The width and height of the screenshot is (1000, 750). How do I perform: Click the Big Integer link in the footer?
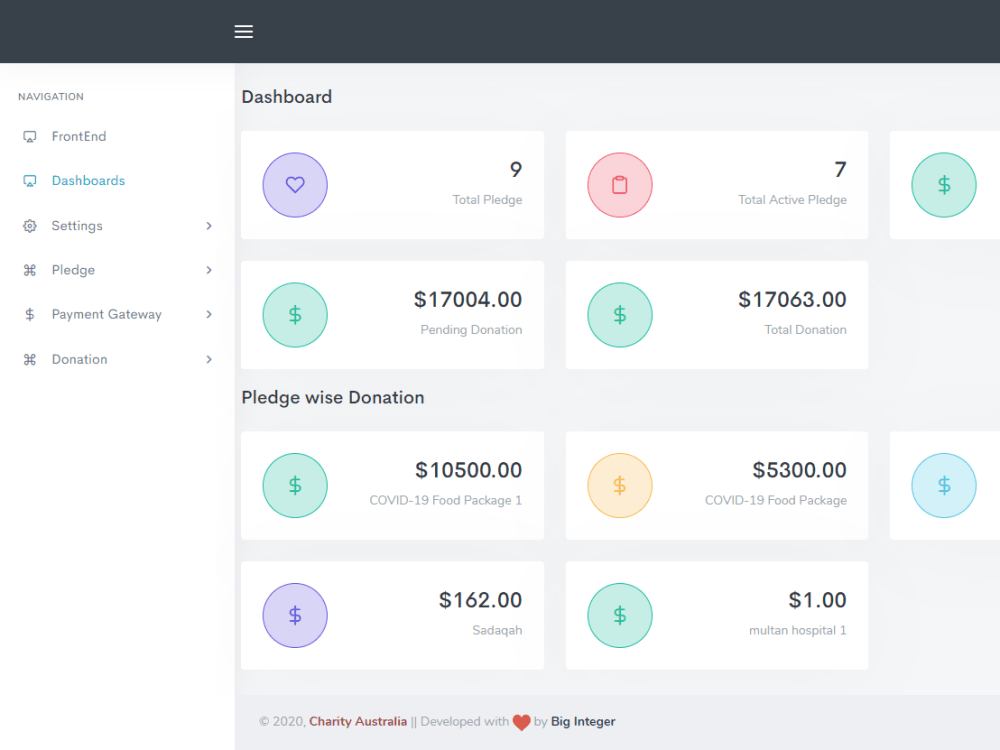[582, 721]
